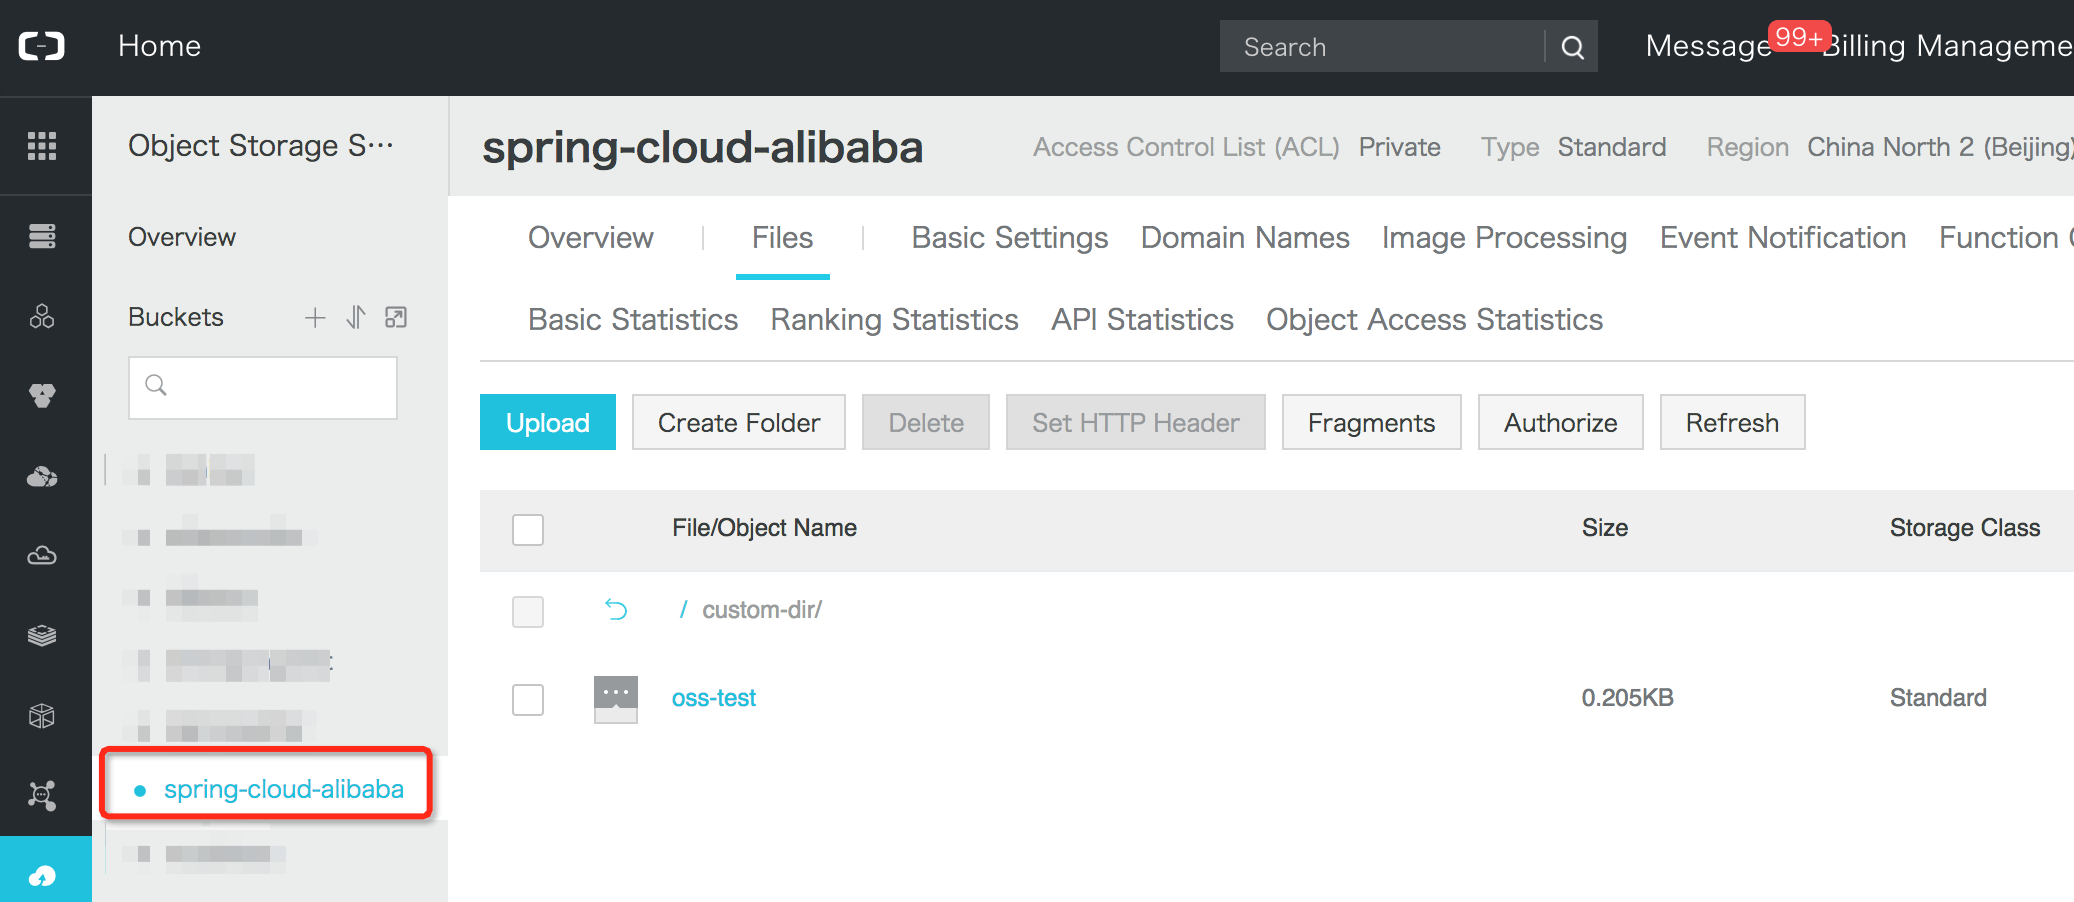Image resolution: width=2074 pixels, height=902 pixels.
Task: Go to the Image Processing tab
Action: 1504,238
